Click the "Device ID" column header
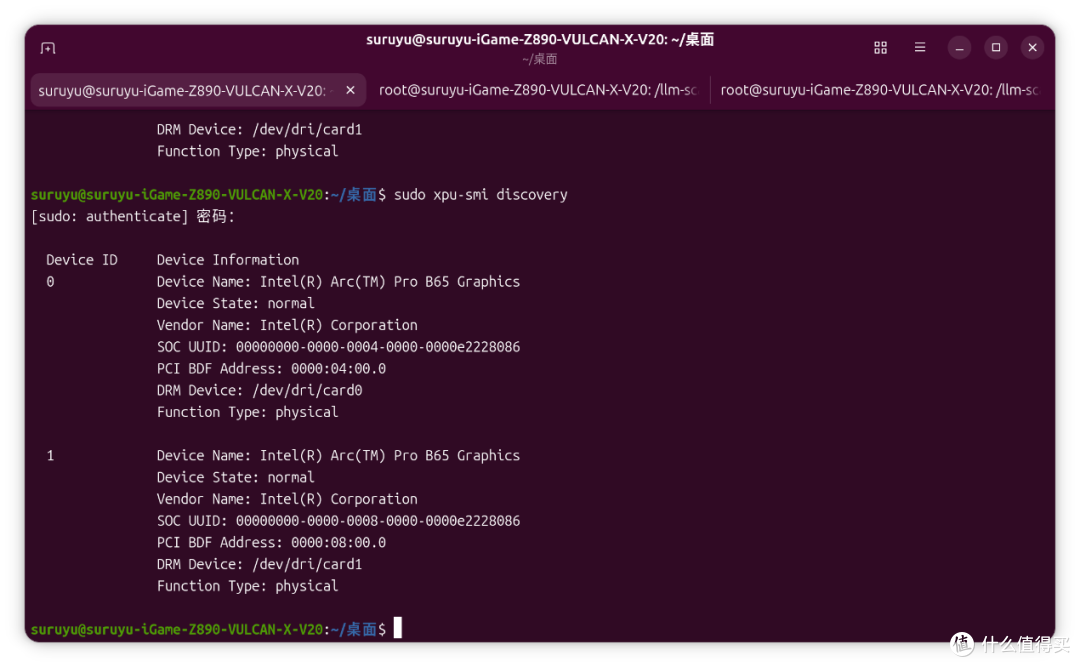This screenshot has height=667, width=1080. [x=82, y=260]
